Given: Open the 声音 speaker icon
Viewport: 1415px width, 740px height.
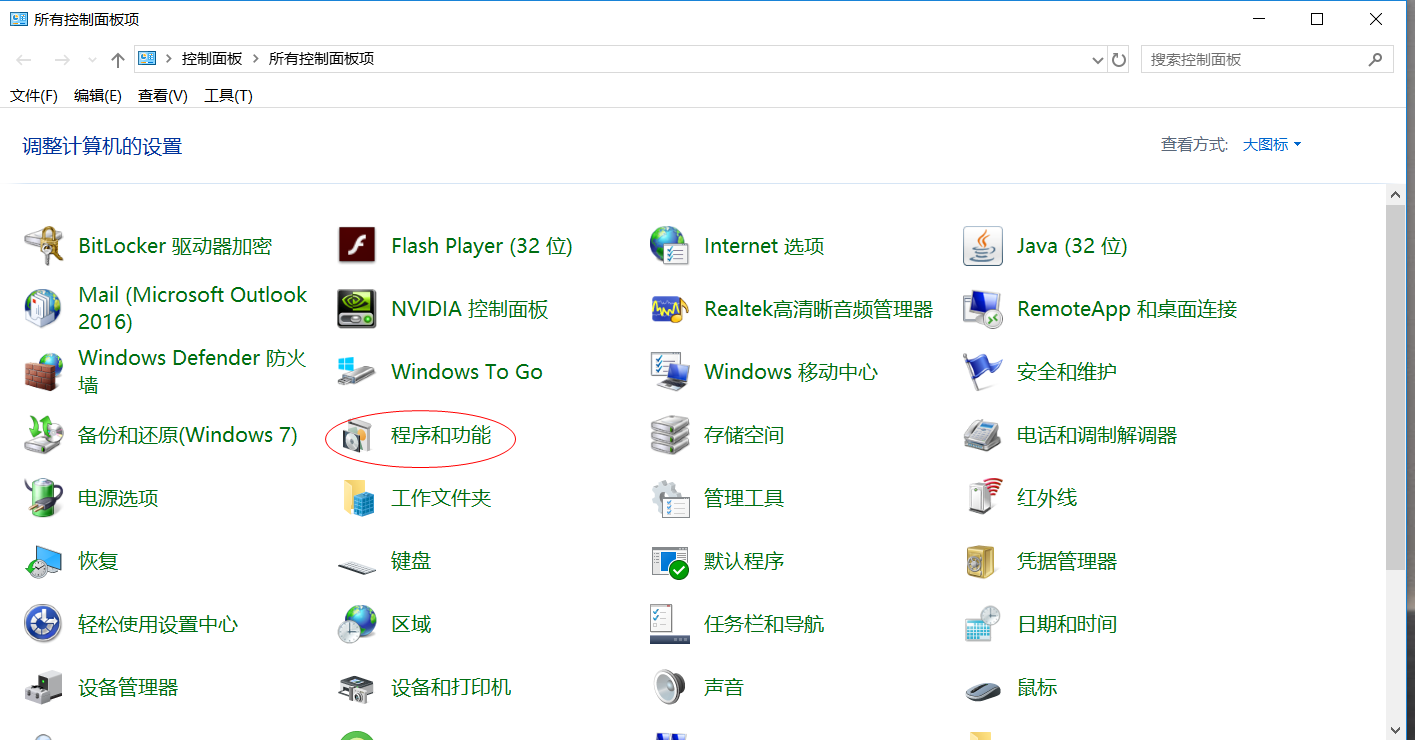Looking at the screenshot, I should click(x=670, y=687).
